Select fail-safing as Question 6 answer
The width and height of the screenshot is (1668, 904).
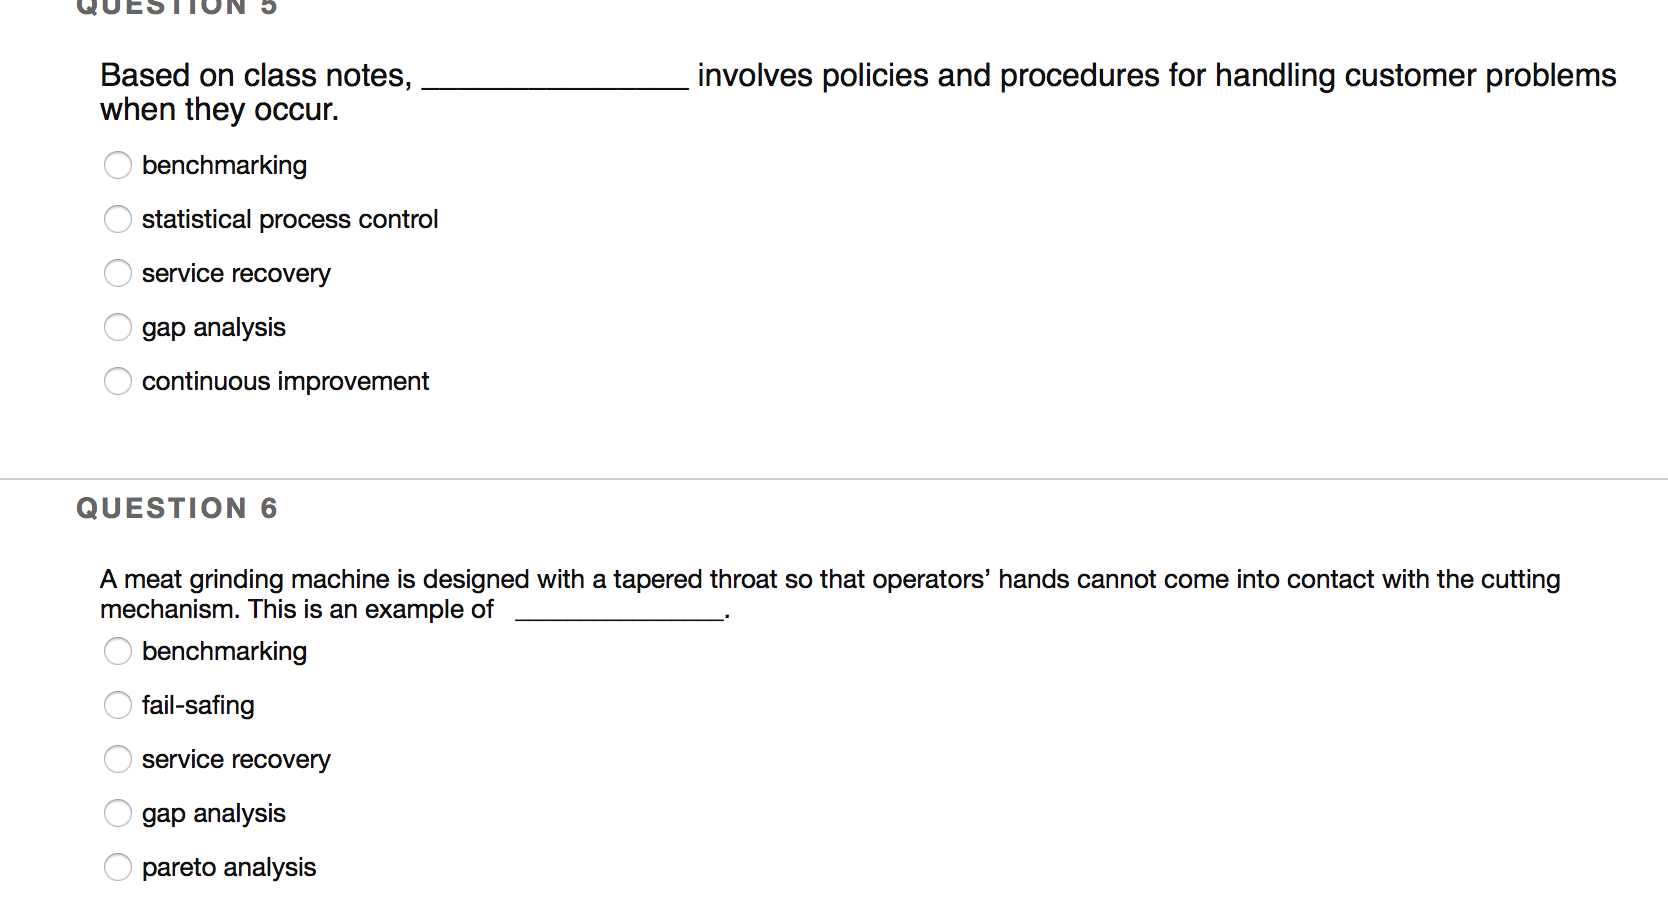pos(118,705)
